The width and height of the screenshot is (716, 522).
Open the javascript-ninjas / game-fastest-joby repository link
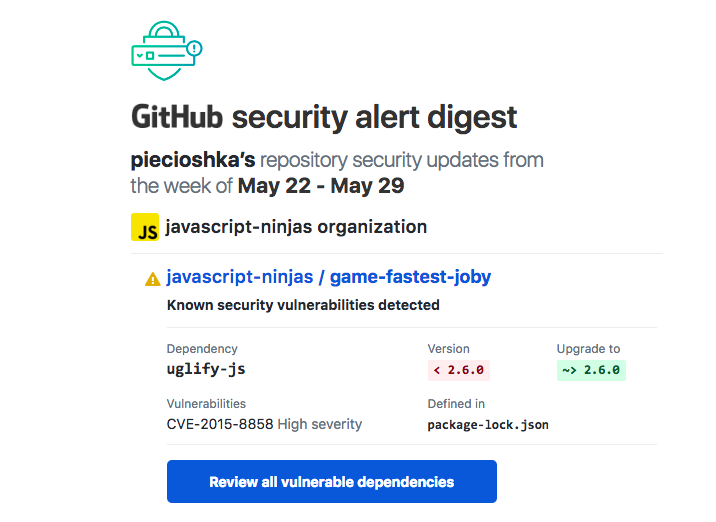click(x=329, y=277)
